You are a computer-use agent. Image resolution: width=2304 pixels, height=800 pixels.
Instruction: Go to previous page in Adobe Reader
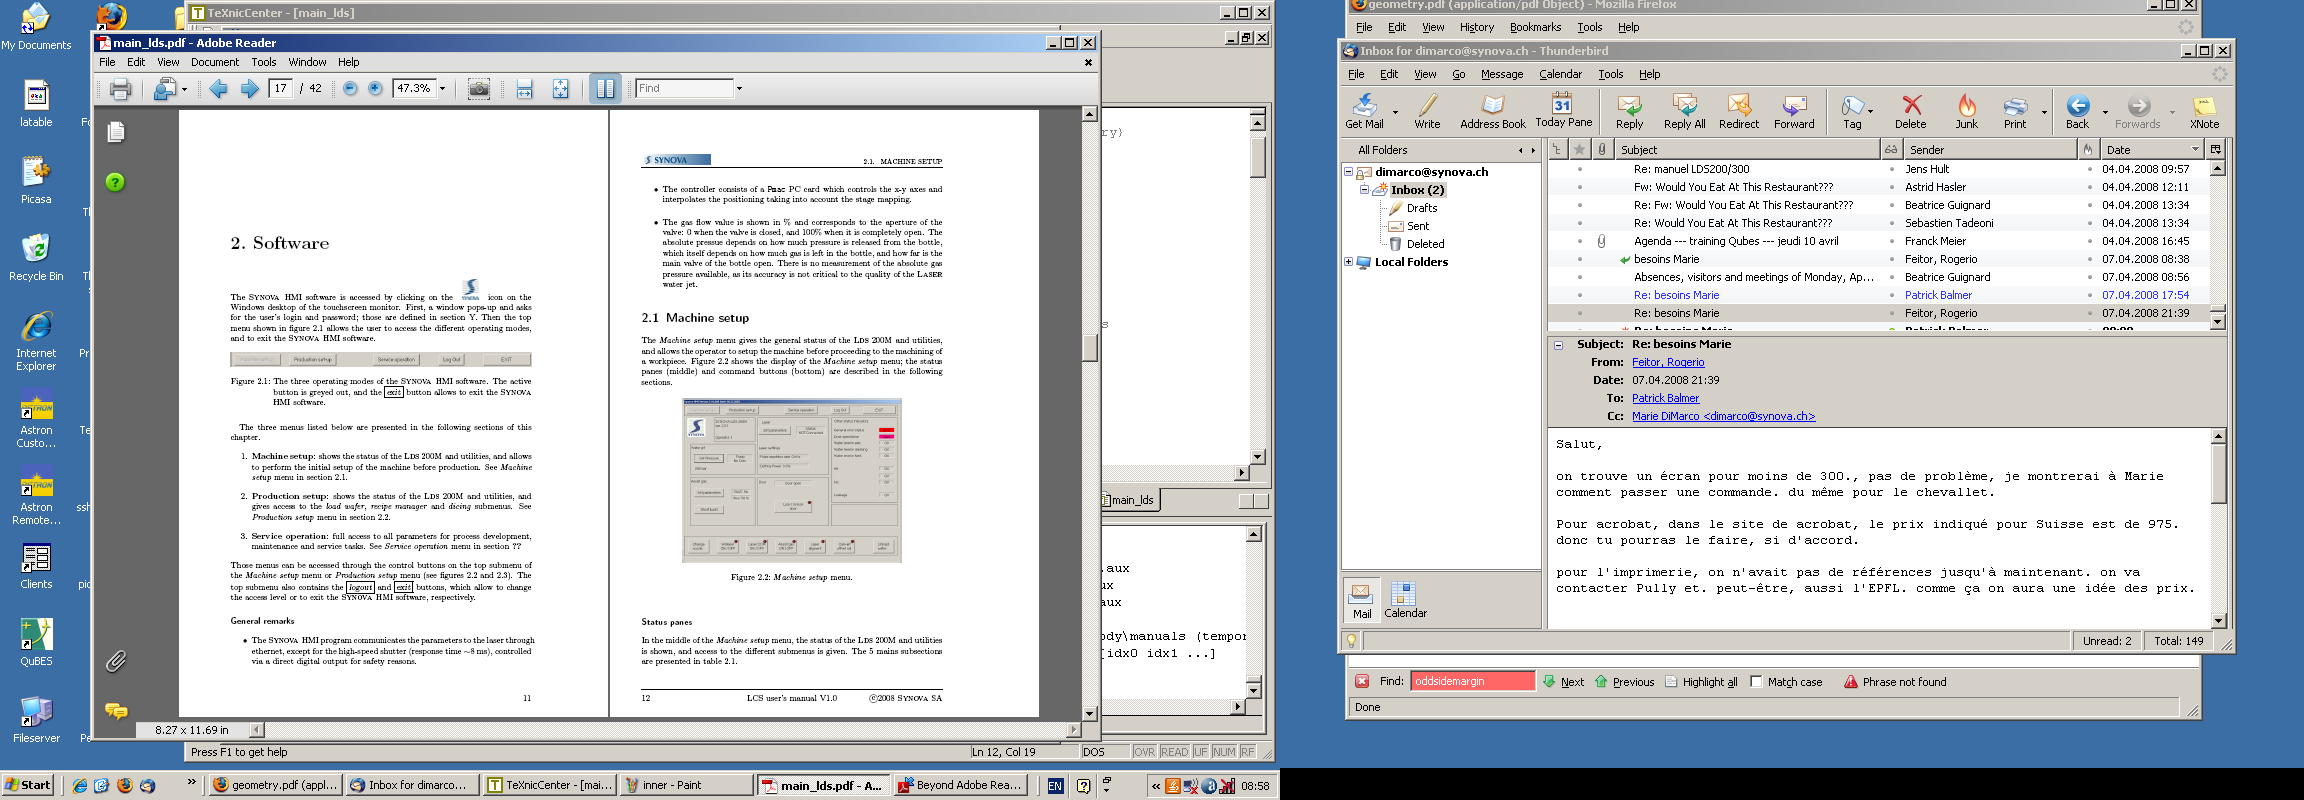[218, 89]
